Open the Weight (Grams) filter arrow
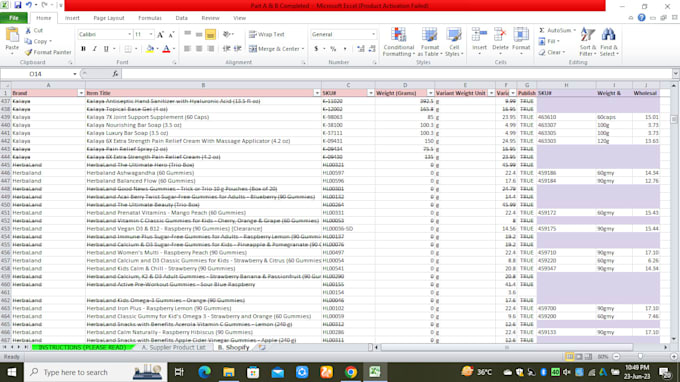 [x=430, y=93]
